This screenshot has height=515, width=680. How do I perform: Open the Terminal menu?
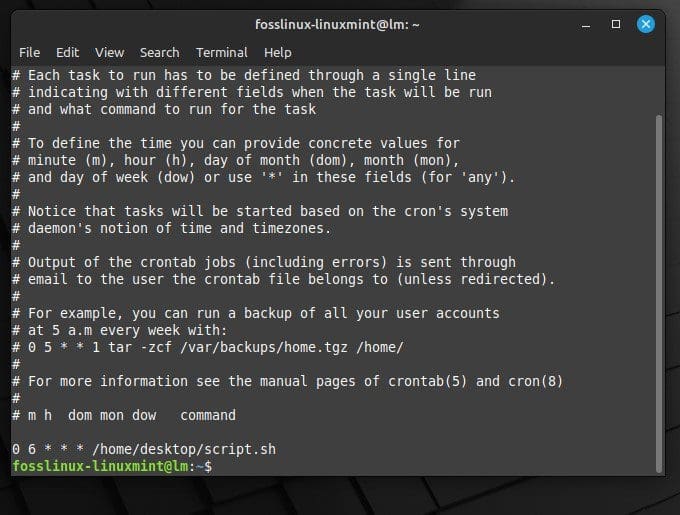click(x=222, y=52)
